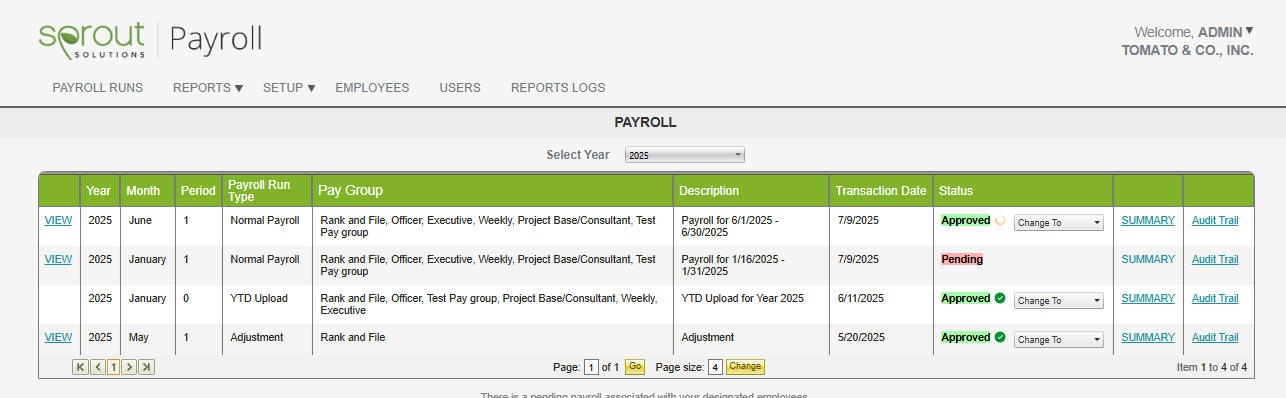This screenshot has width=1286, height=398.
Task: Go to next page pager icon
Action: point(129,367)
